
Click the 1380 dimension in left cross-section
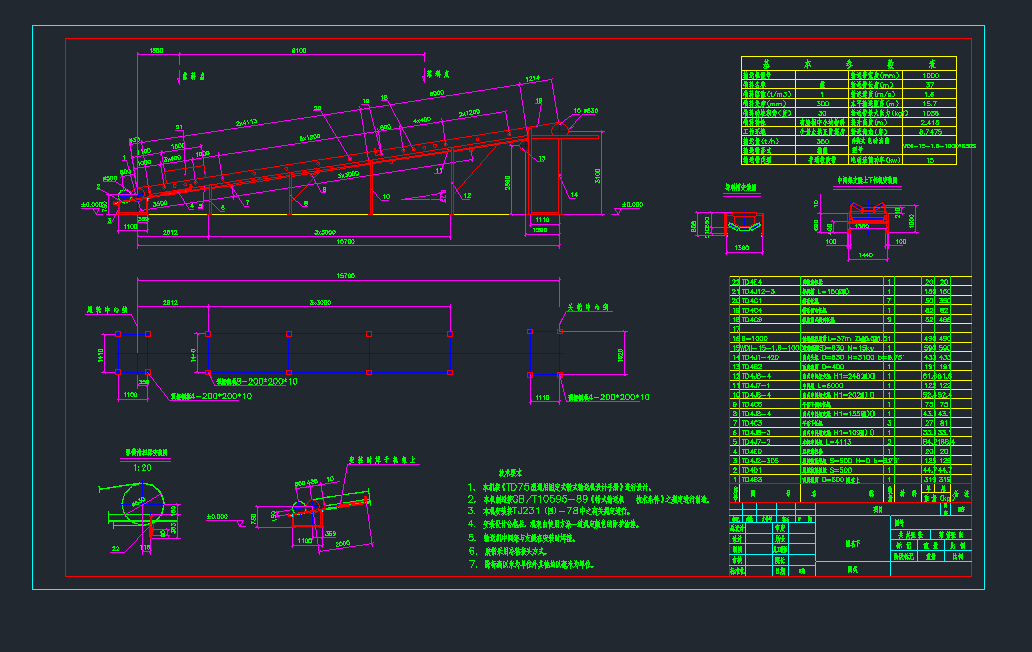[741, 246]
